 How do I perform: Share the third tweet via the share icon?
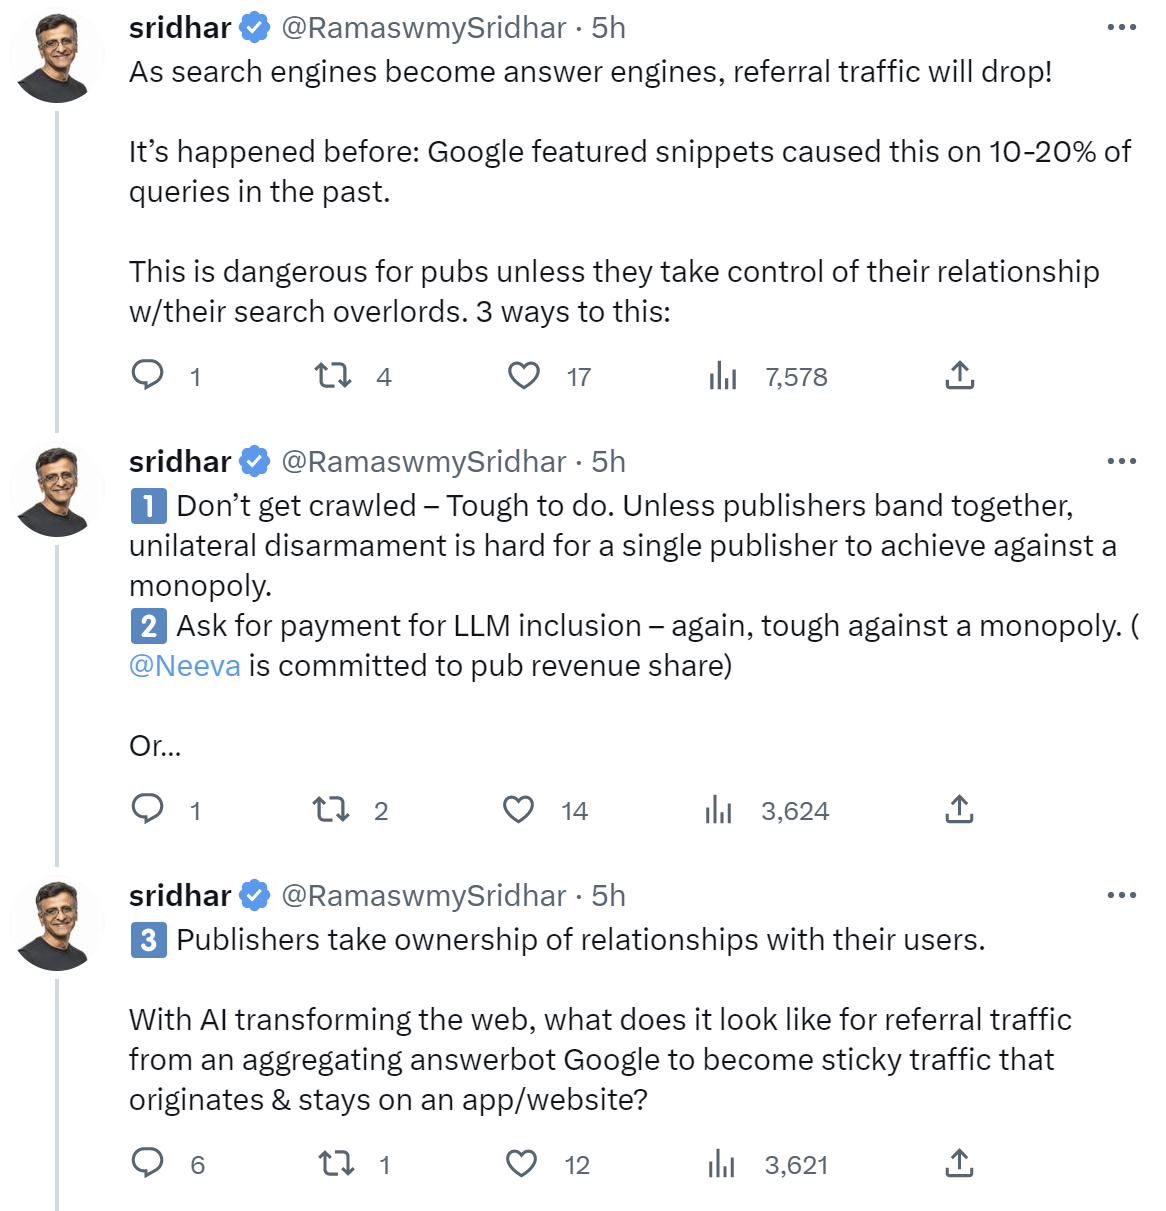pyautogui.click(x=959, y=1164)
